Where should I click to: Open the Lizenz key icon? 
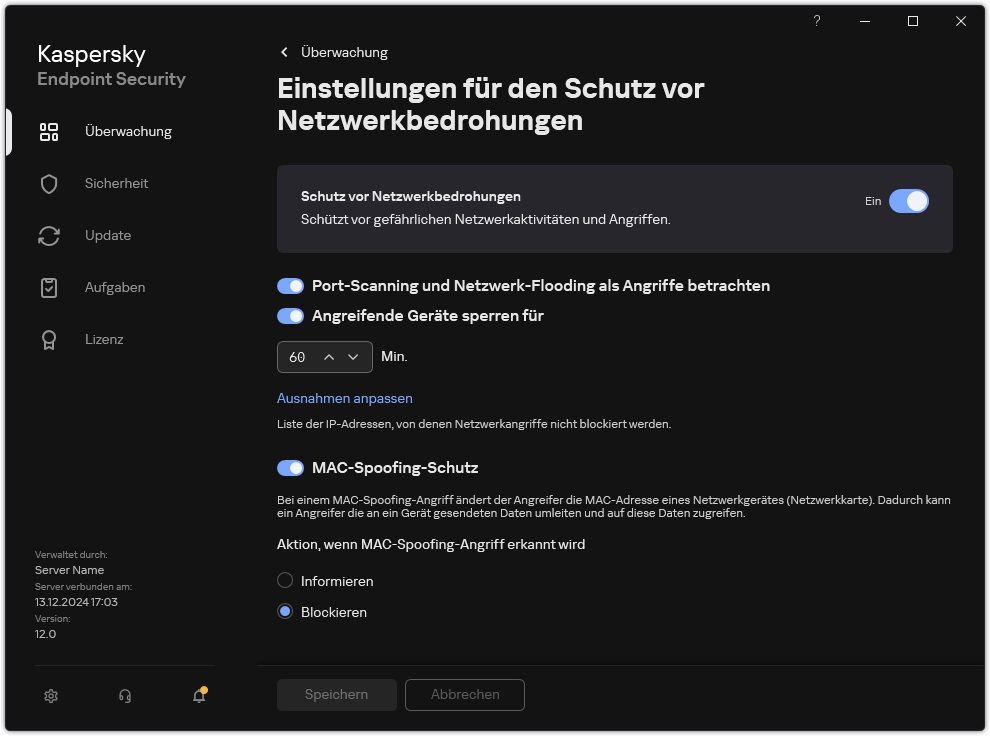[49, 339]
